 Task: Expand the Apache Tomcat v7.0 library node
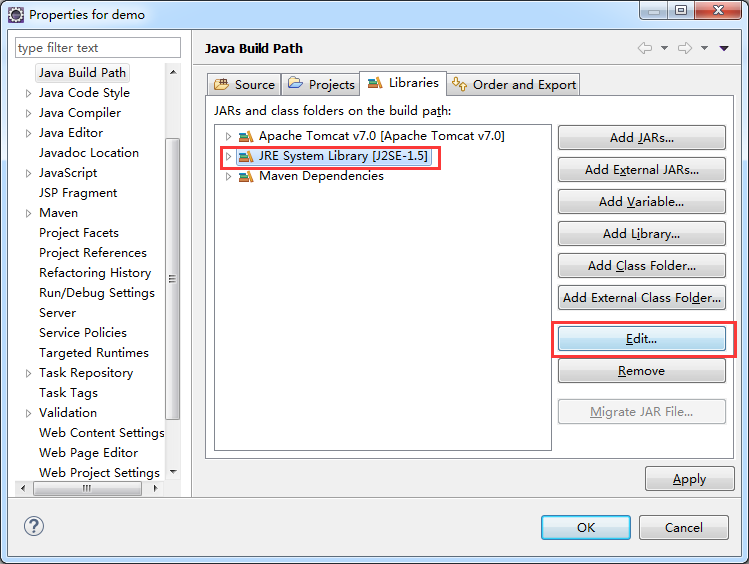(228, 137)
